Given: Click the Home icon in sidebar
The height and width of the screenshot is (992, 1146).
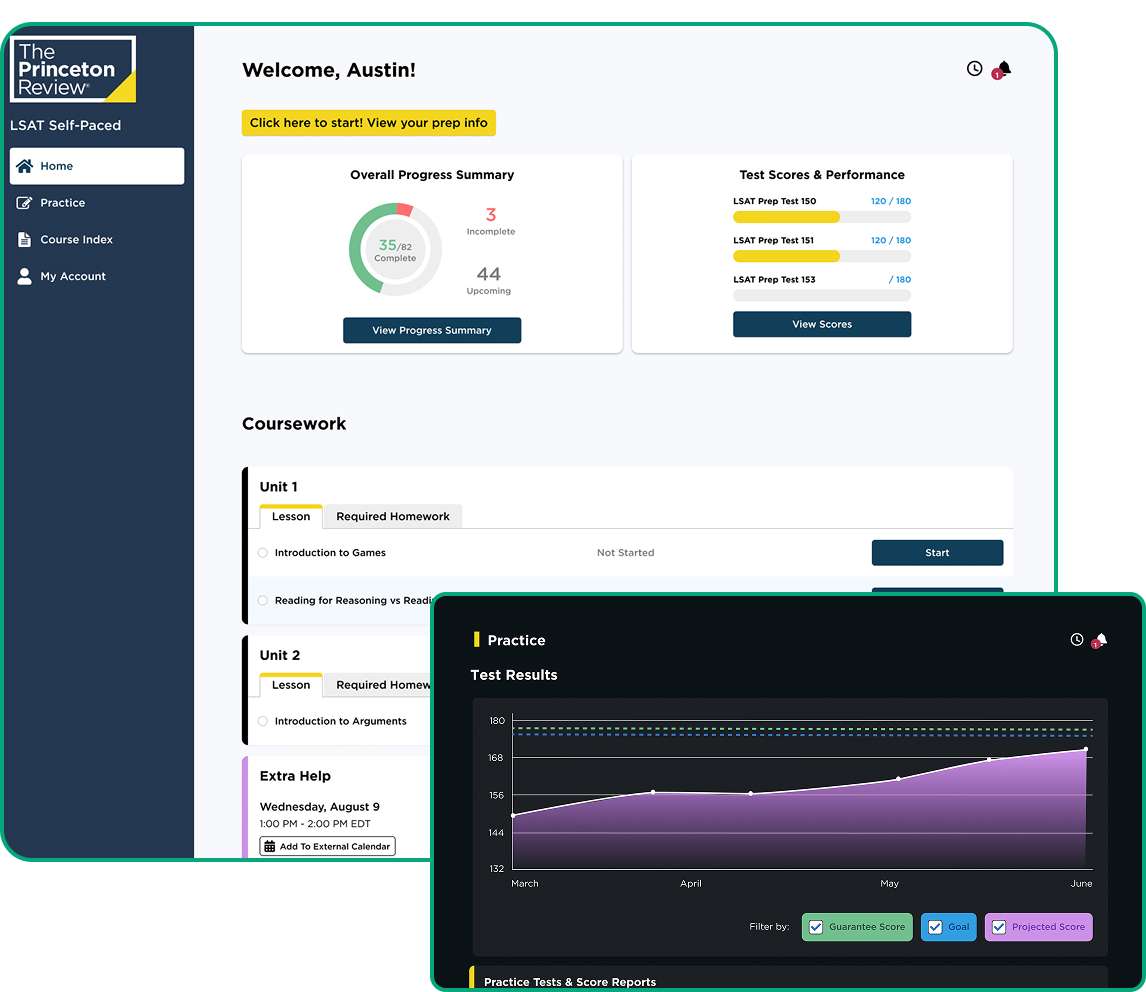Looking at the screenshot, I should coord(25,166).
